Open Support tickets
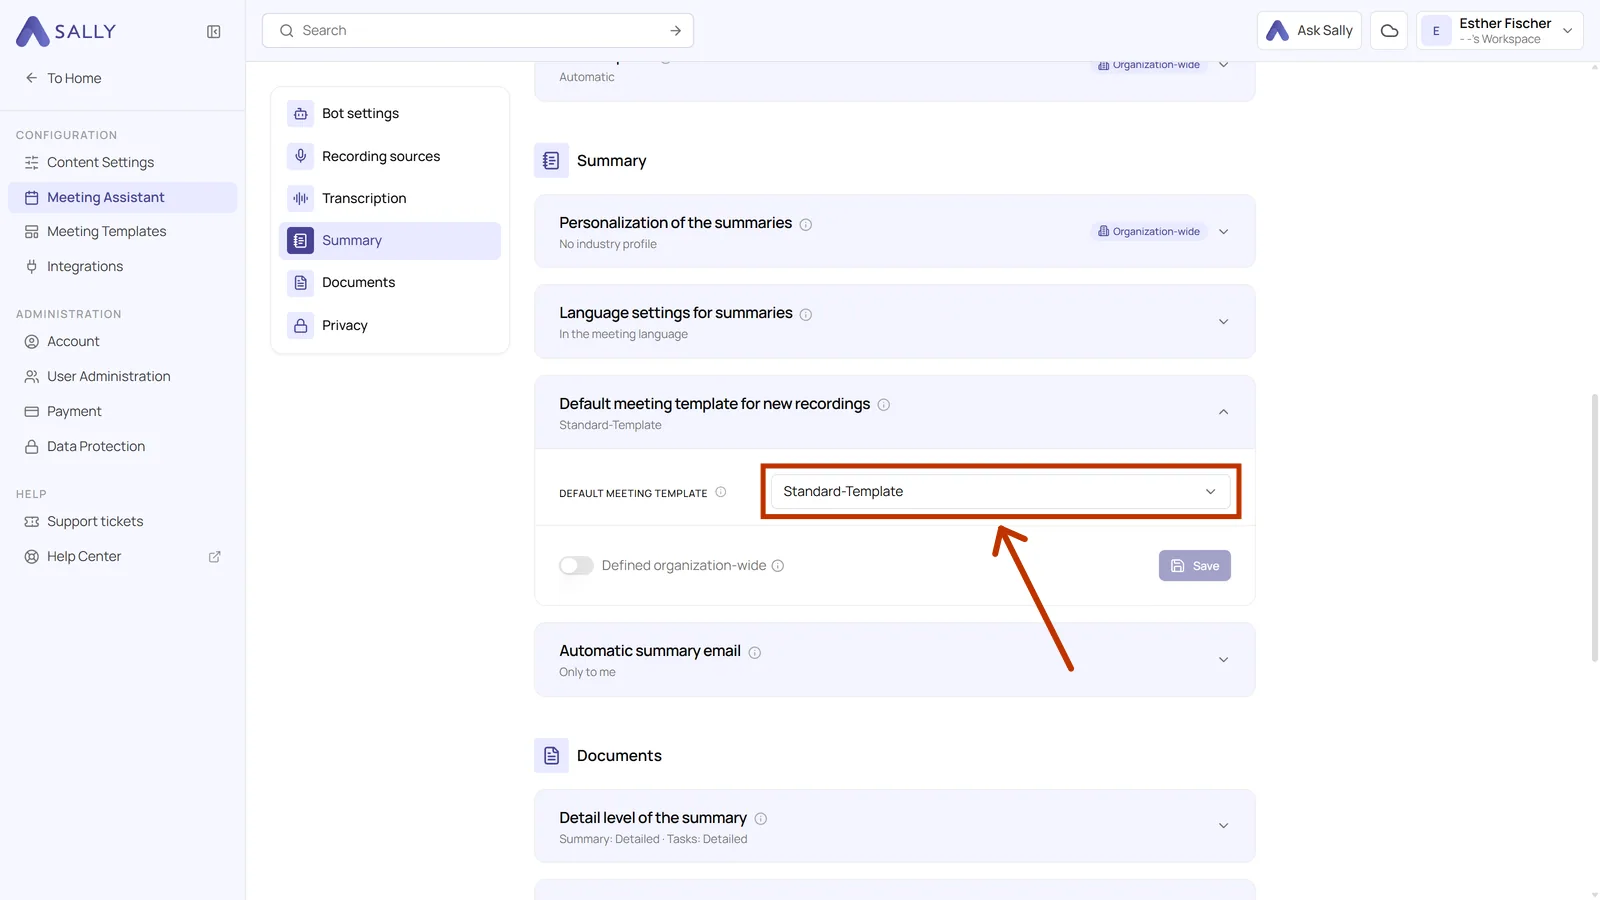 tap(122, 522)
